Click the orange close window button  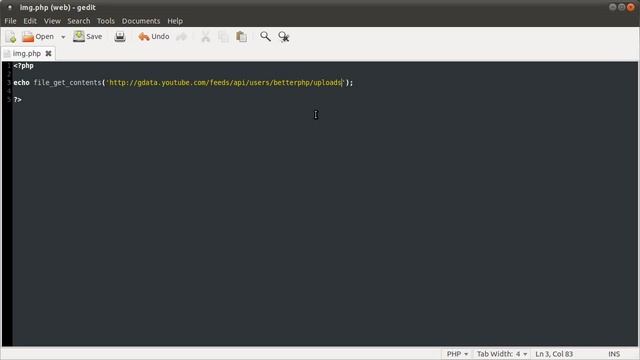click(x=631, y=7)
